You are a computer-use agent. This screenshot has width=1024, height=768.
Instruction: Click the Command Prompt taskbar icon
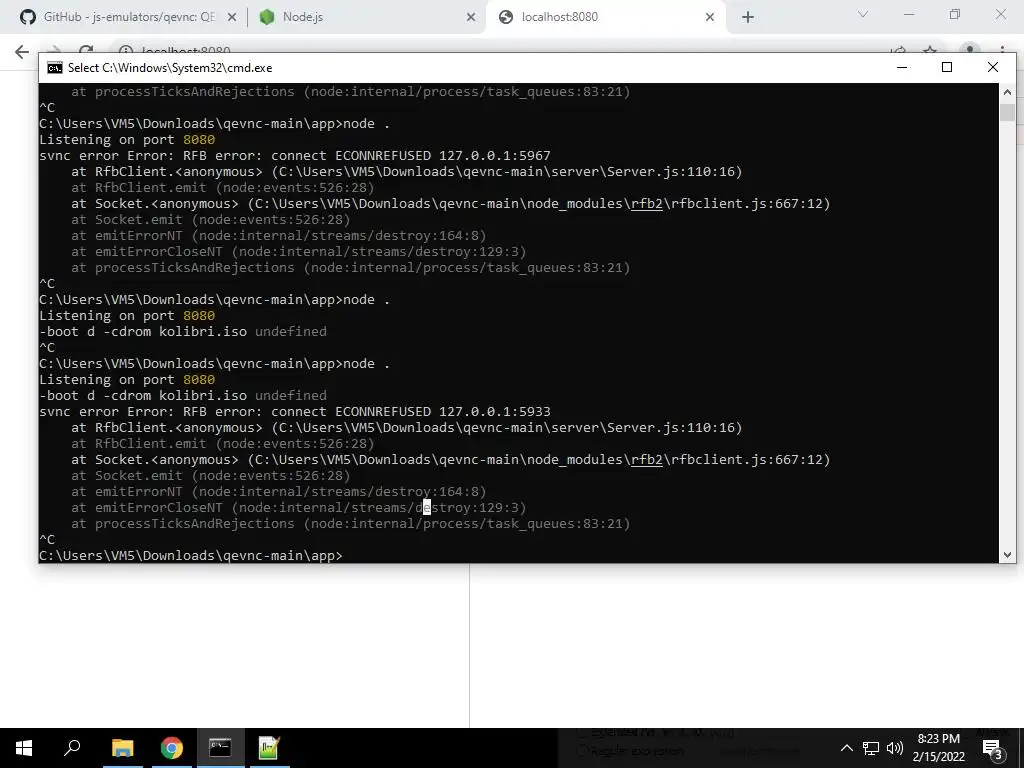coord(220,748)
